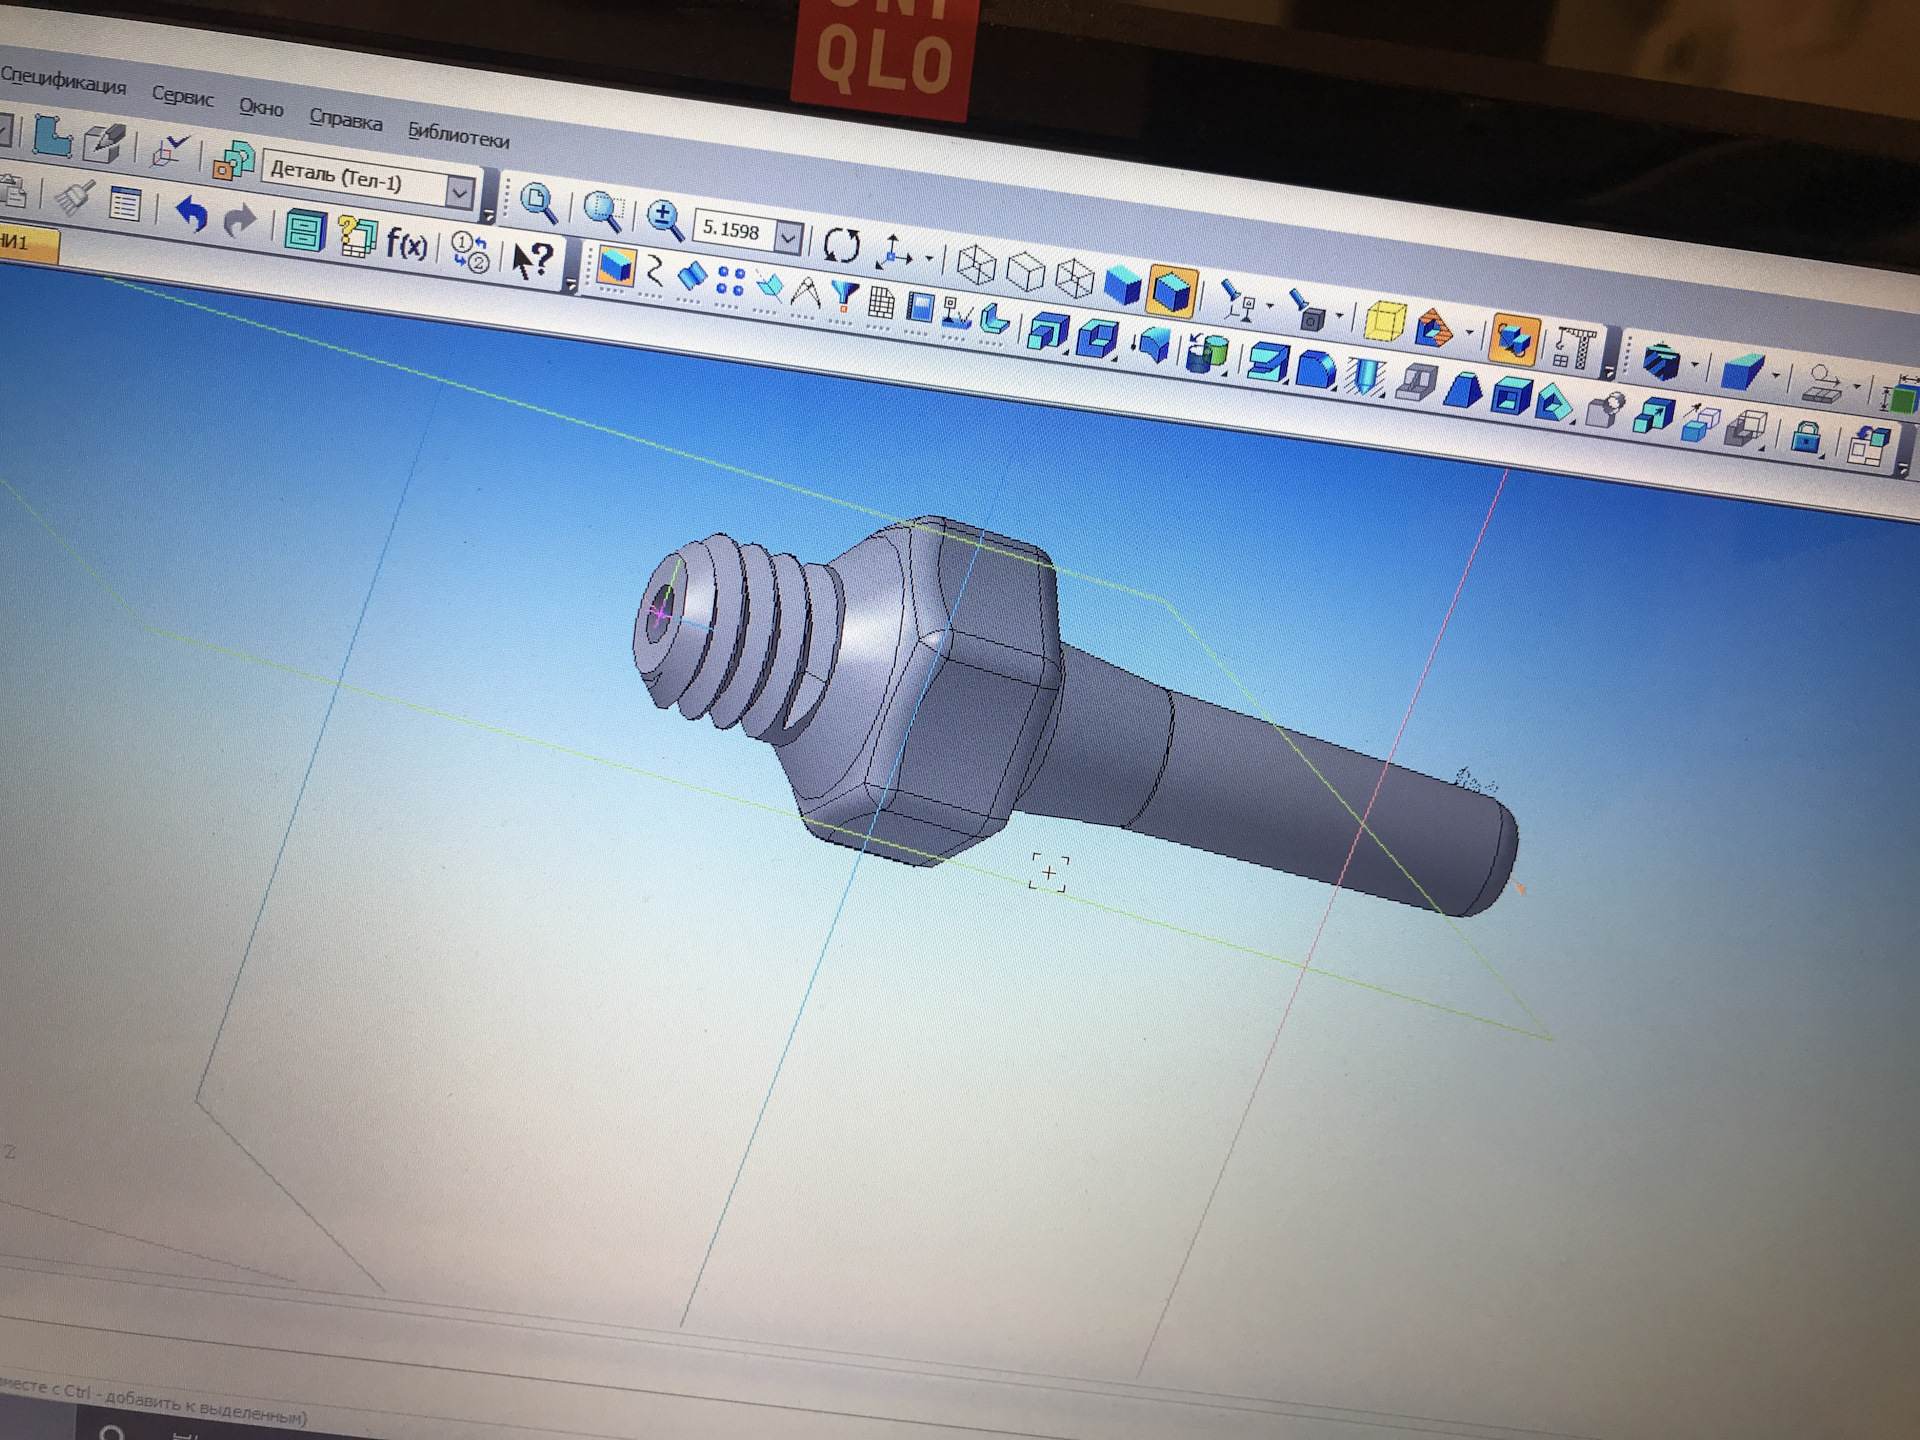Toggle yellow perspective cube view
This screenshot has height=1440, width=1920.
[x=1384, y=322]
